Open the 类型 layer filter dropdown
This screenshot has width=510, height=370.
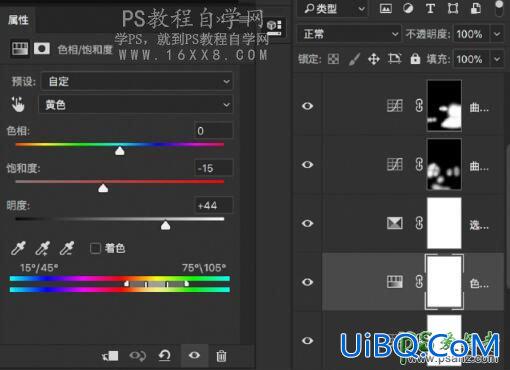(334, 9)
